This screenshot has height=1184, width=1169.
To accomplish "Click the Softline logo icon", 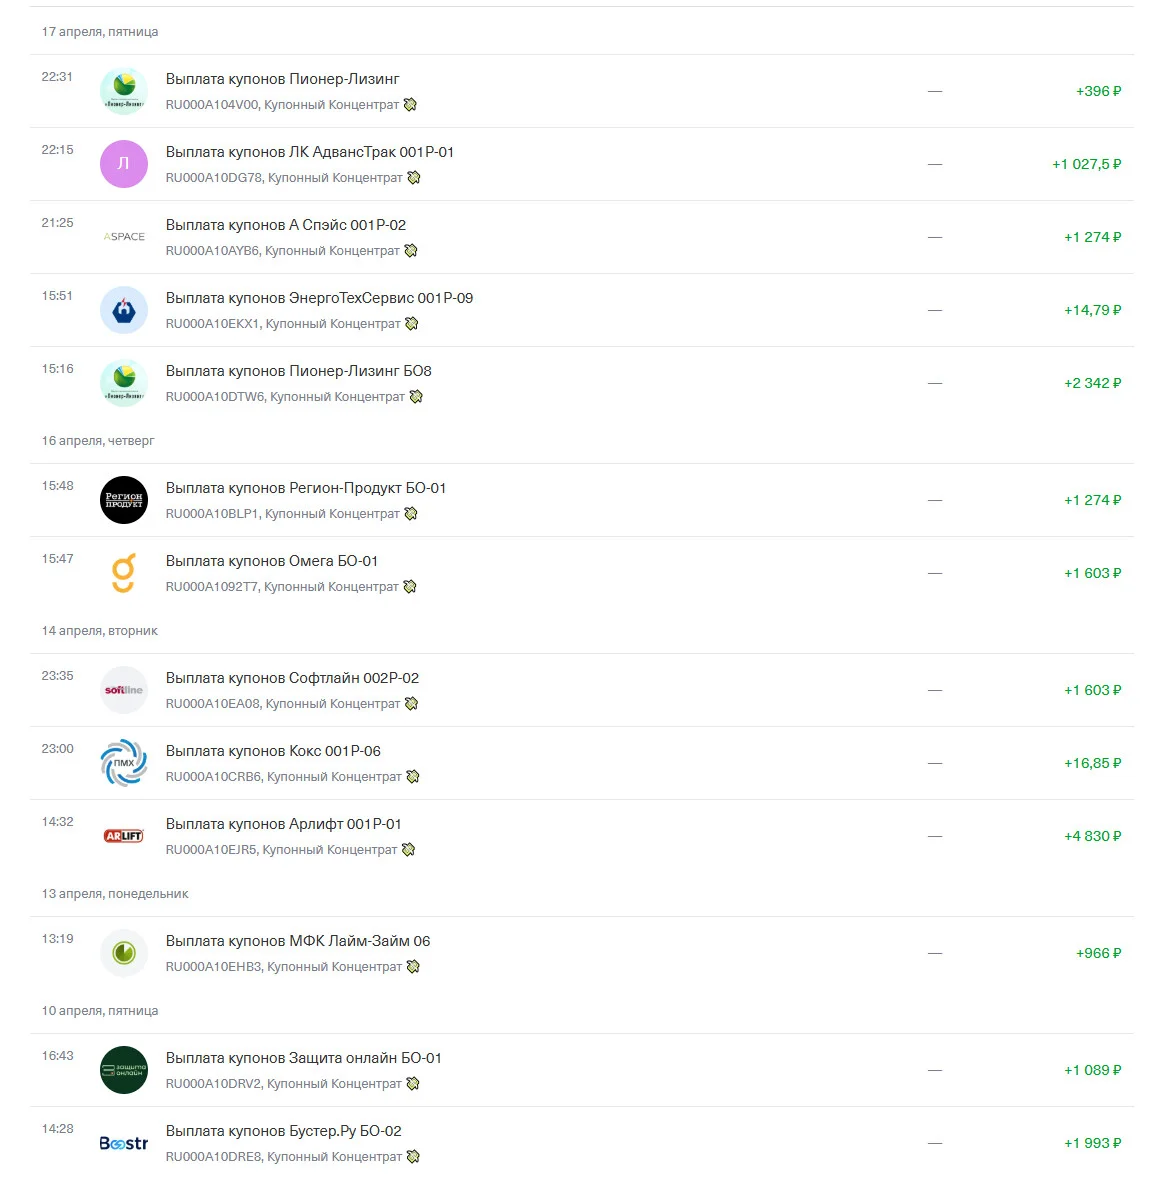I will [x=124, y=690].
